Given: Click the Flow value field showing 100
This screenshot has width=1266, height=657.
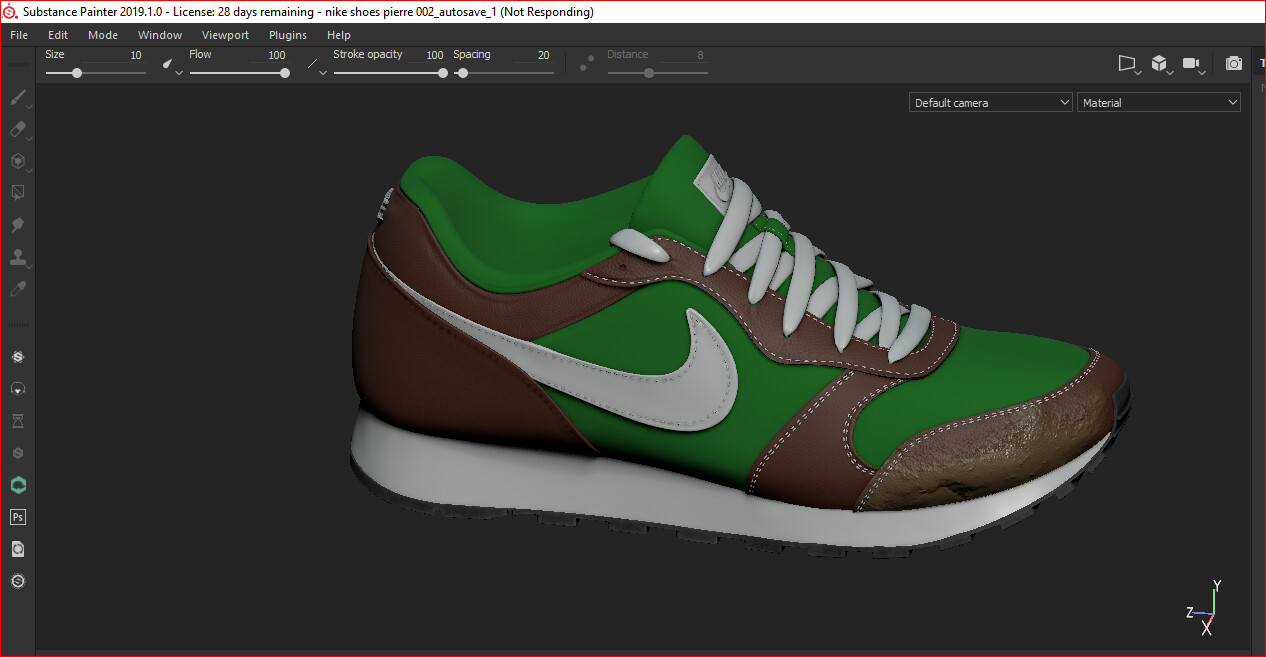Looking at the screenshot, I should [268, 55].
